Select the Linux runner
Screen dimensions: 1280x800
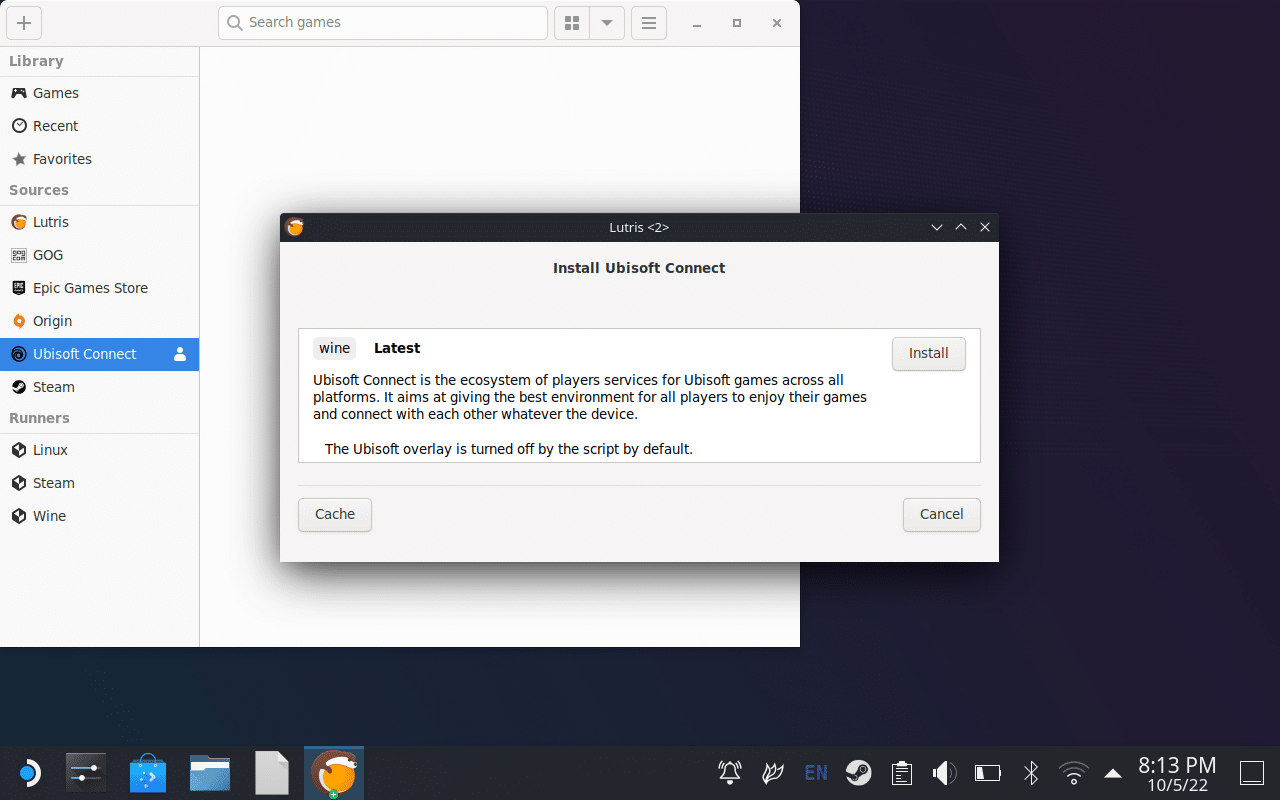click(x=99, y=450)
